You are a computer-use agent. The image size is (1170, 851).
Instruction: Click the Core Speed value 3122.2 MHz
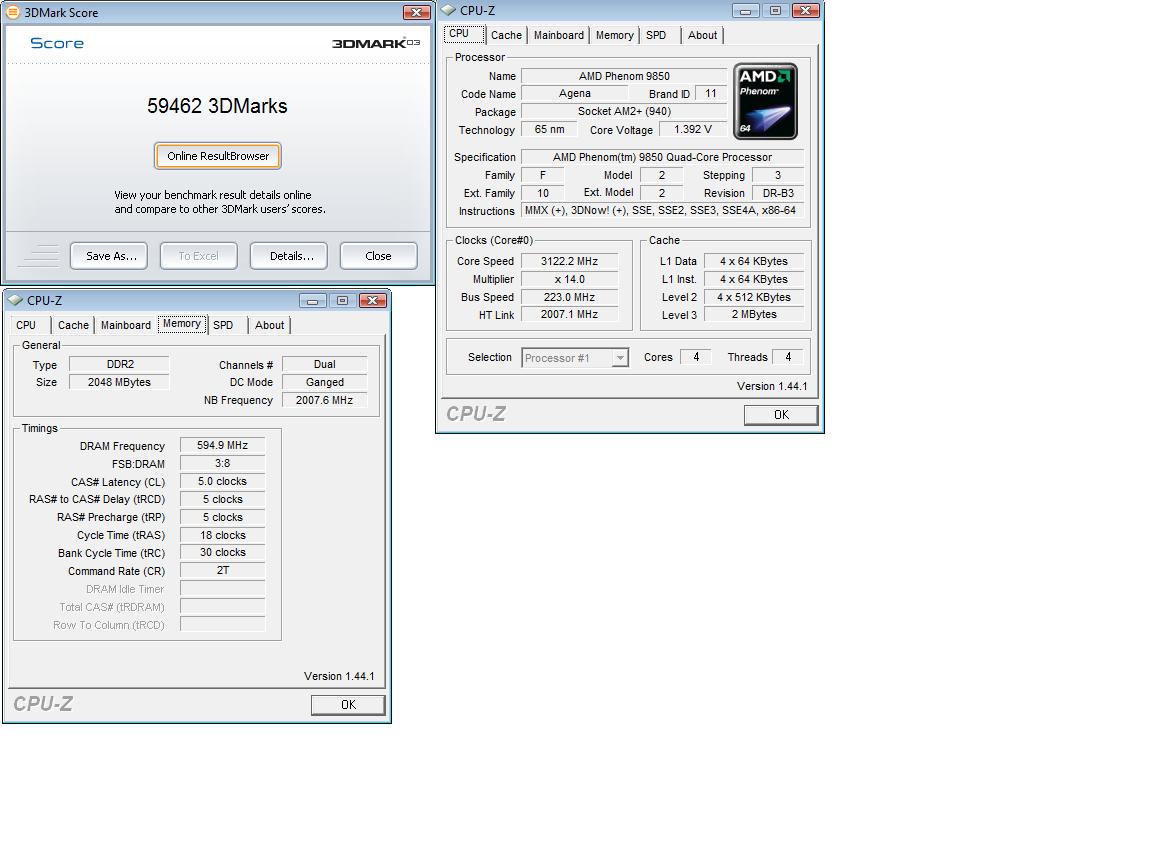569,261
